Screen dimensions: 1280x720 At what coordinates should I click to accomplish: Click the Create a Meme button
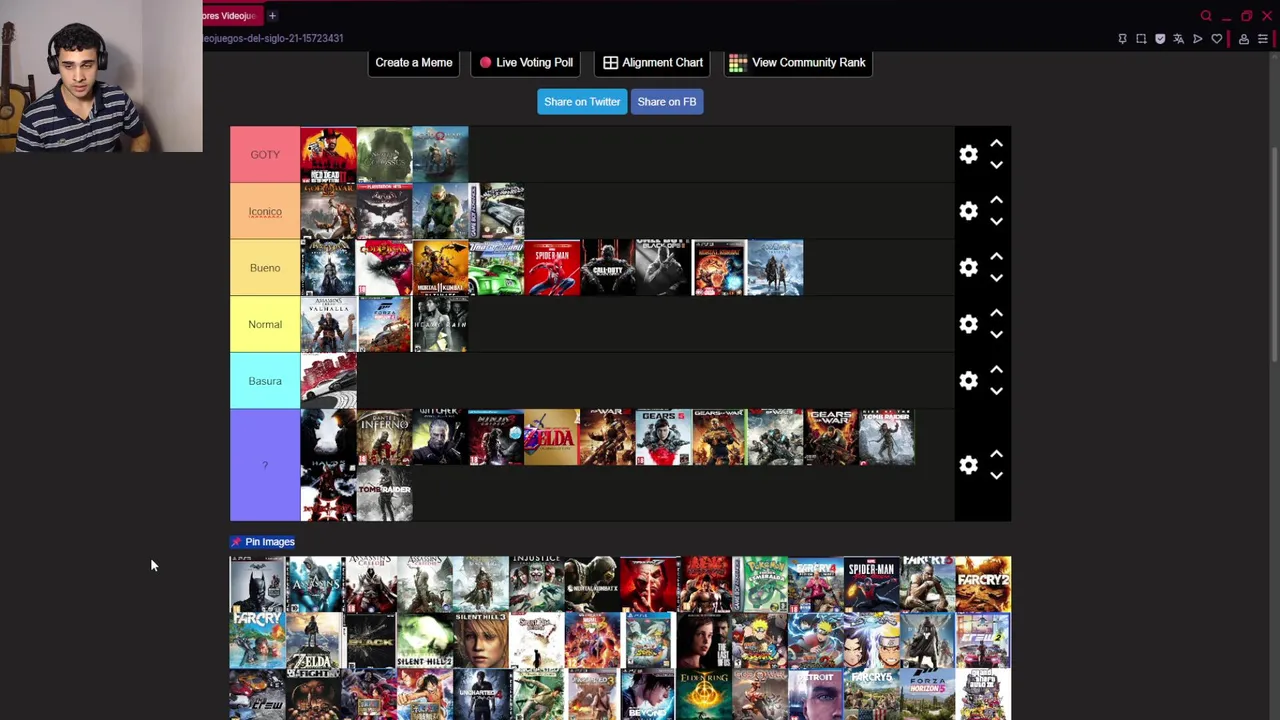[x=414, y=62]
